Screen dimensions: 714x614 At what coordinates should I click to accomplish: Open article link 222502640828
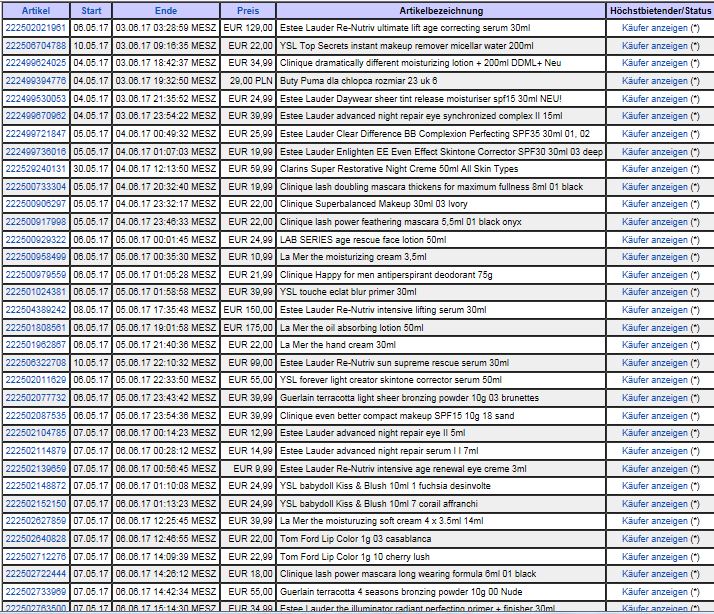pyautogui.click(x=36, y=538)
